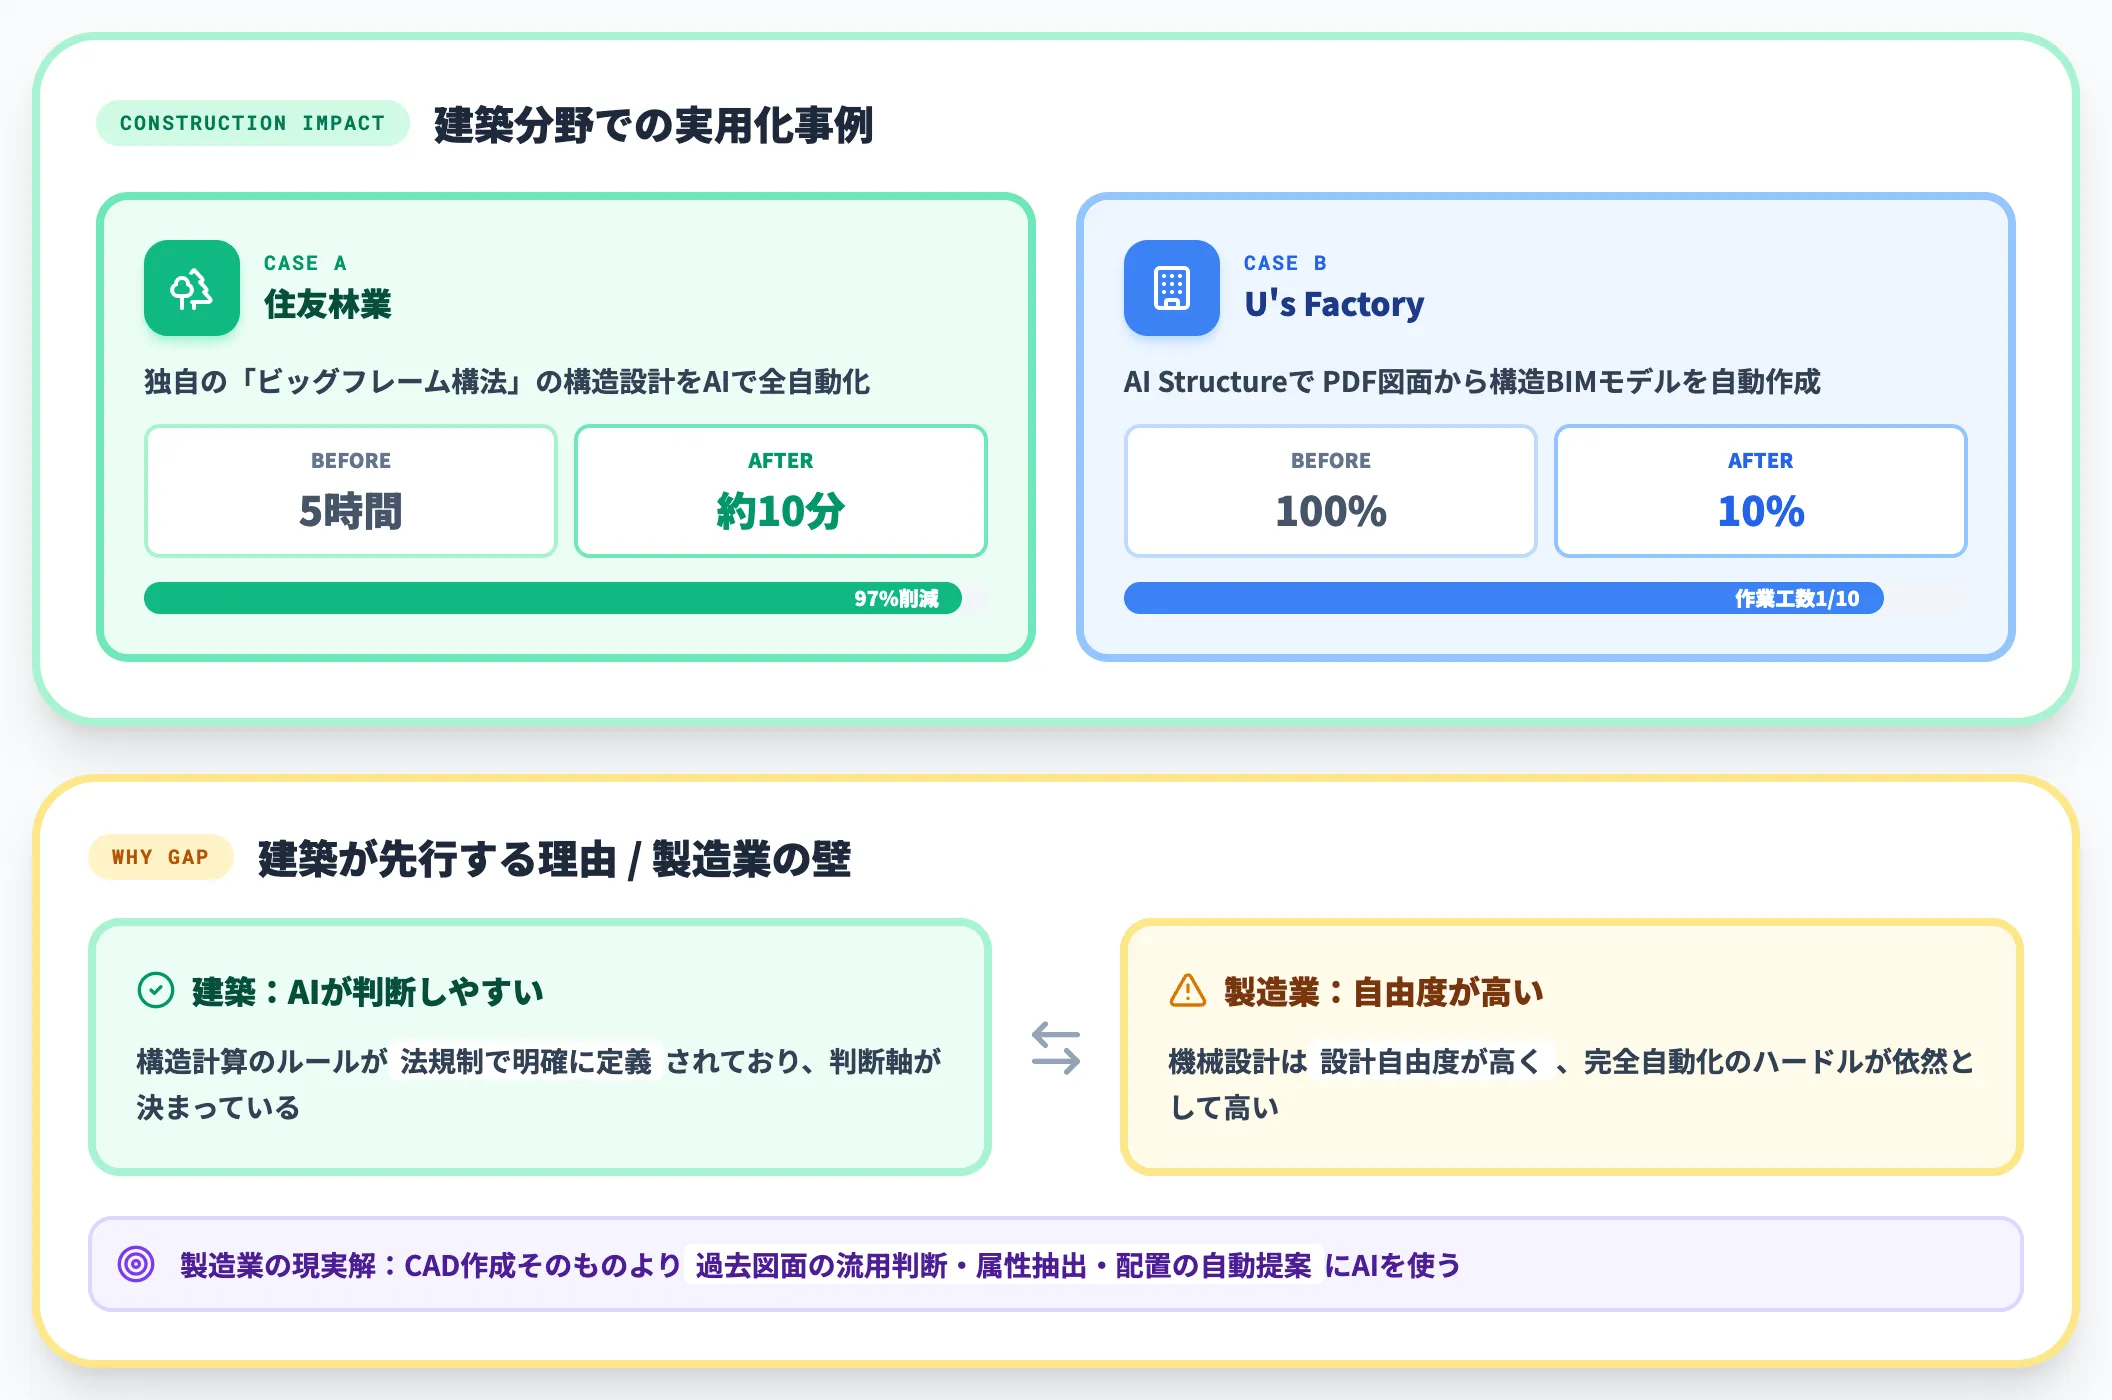
Task: Click the highlighted phrase 法規制で明確に定義
Action: click(x=526, y=1061)
